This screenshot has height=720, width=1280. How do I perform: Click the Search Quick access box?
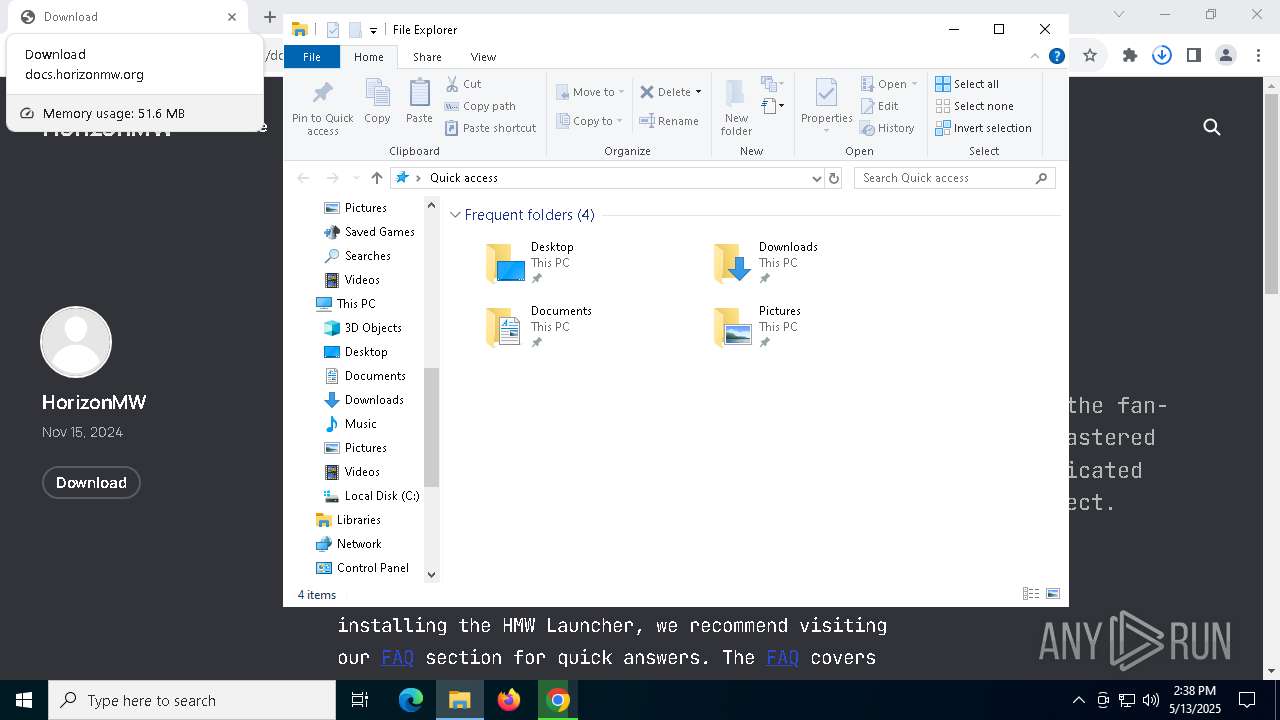pyautogui.click(x=954, y=178)
